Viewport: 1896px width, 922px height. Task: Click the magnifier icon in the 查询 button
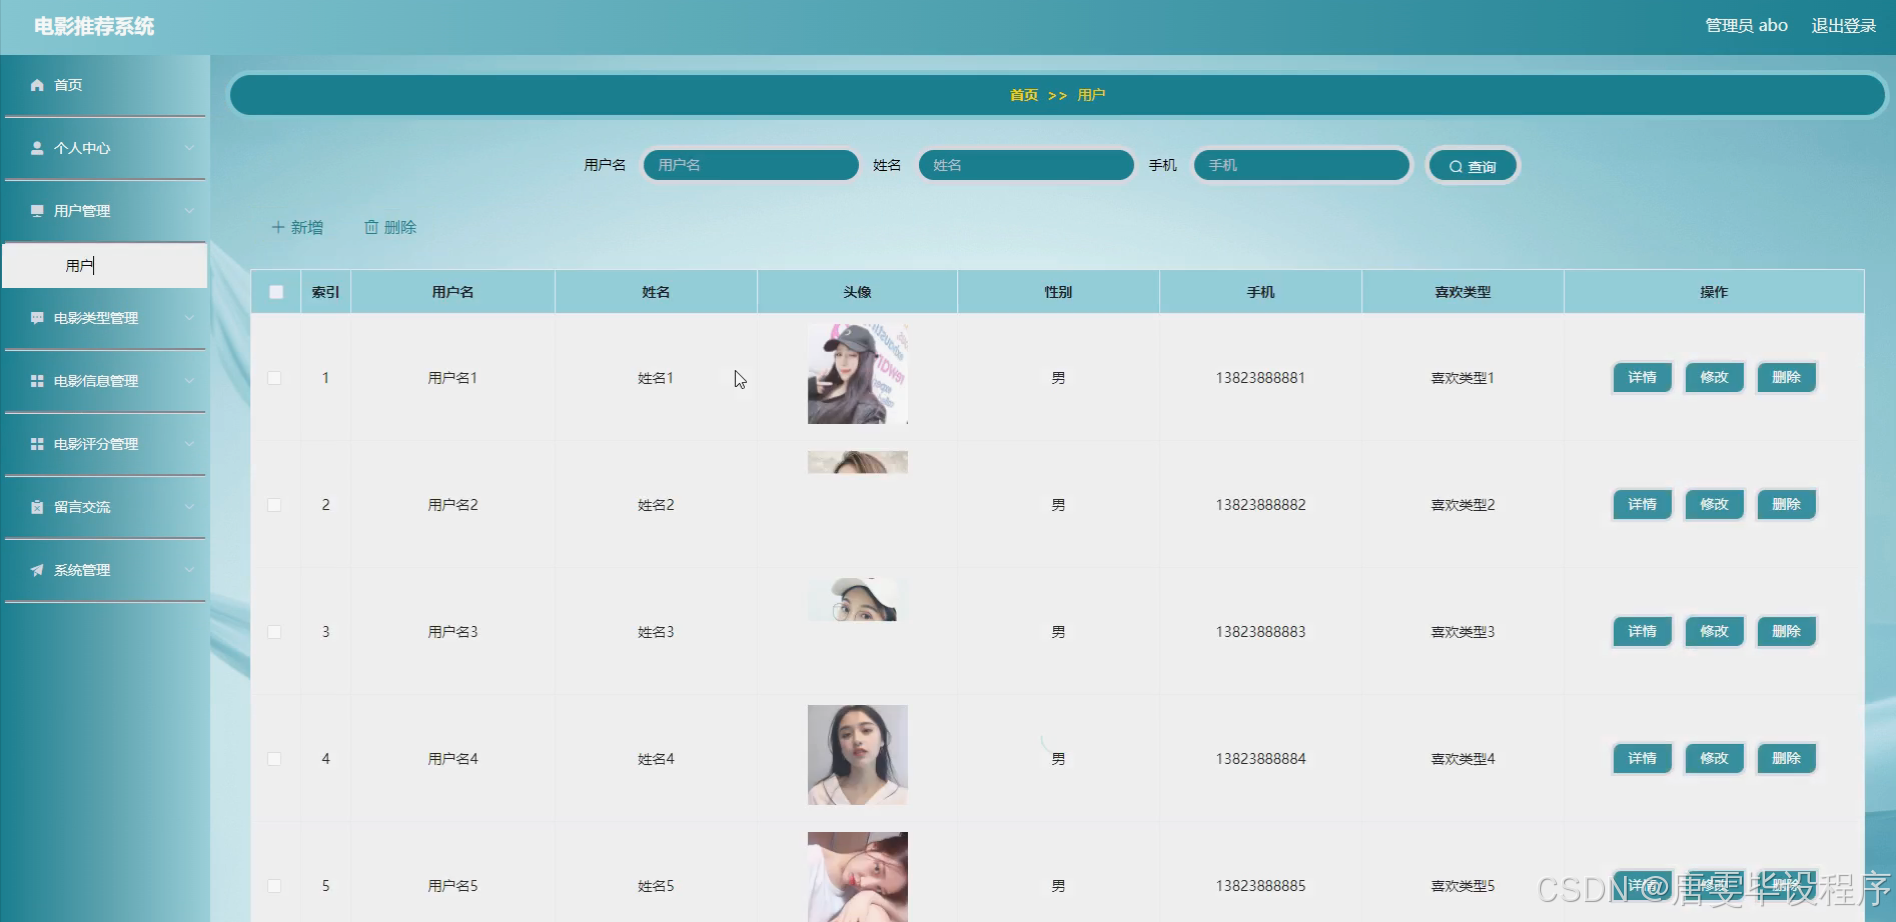click(1456, 167)
